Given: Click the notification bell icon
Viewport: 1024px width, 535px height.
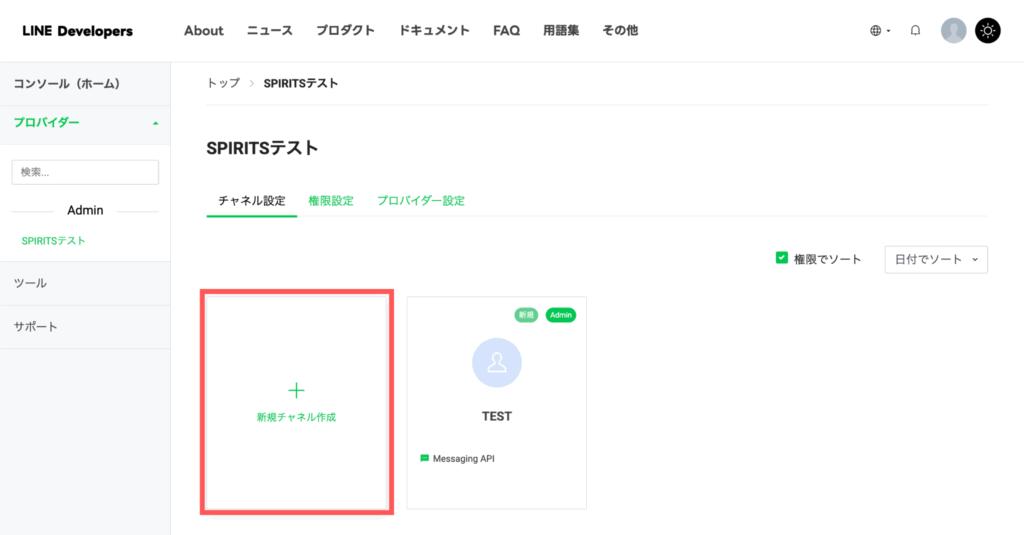Looking at the screenshot, I should pyautogui.click(x=915, y=31).
